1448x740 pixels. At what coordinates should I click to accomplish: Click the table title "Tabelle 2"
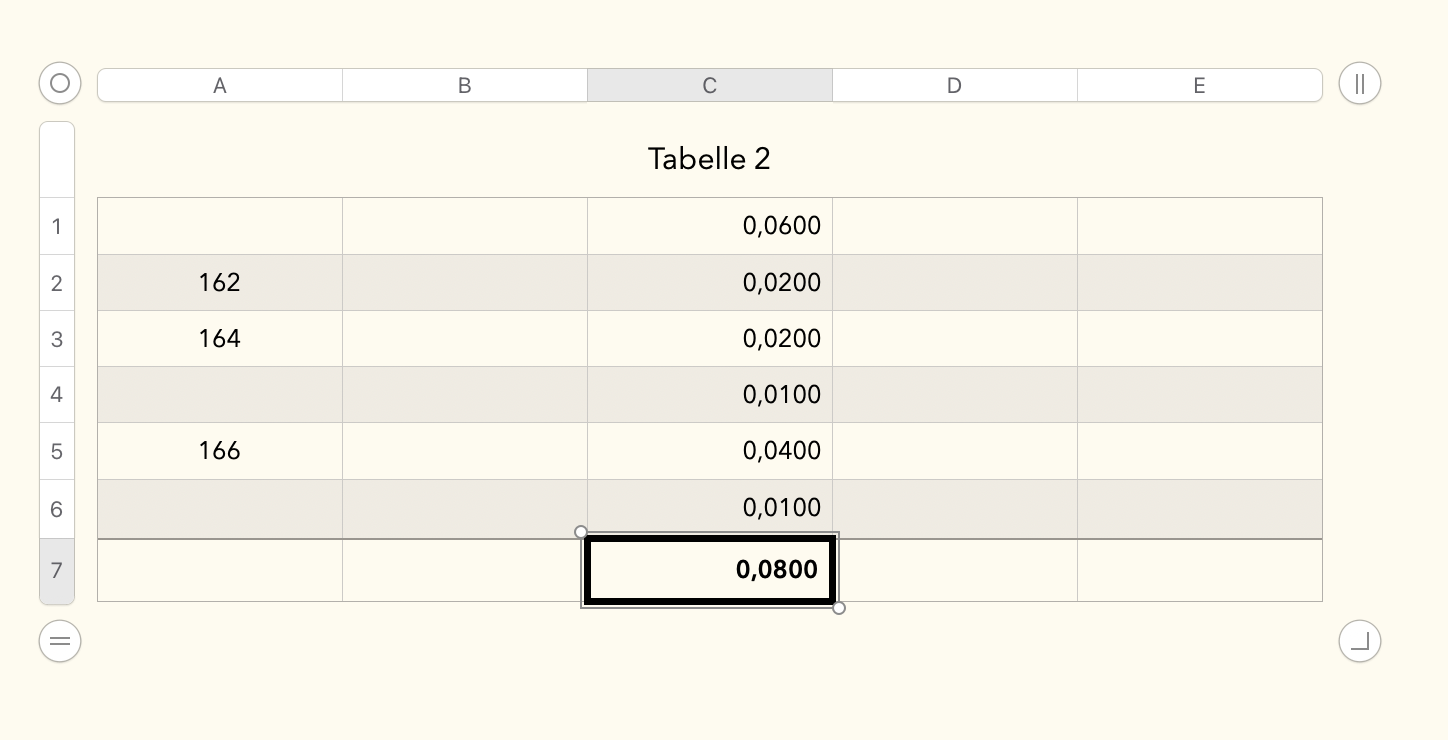click(709, 159)
